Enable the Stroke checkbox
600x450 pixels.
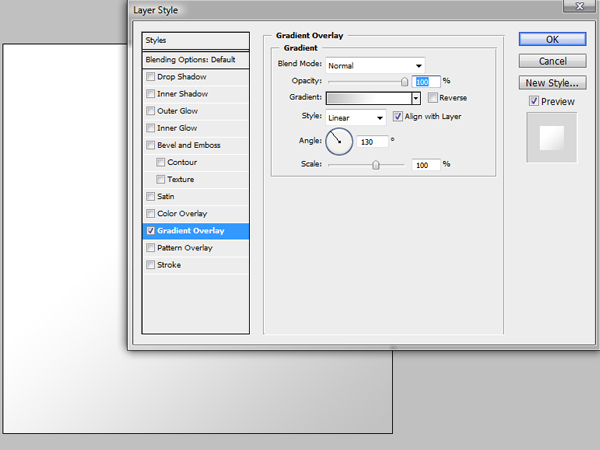150,265
